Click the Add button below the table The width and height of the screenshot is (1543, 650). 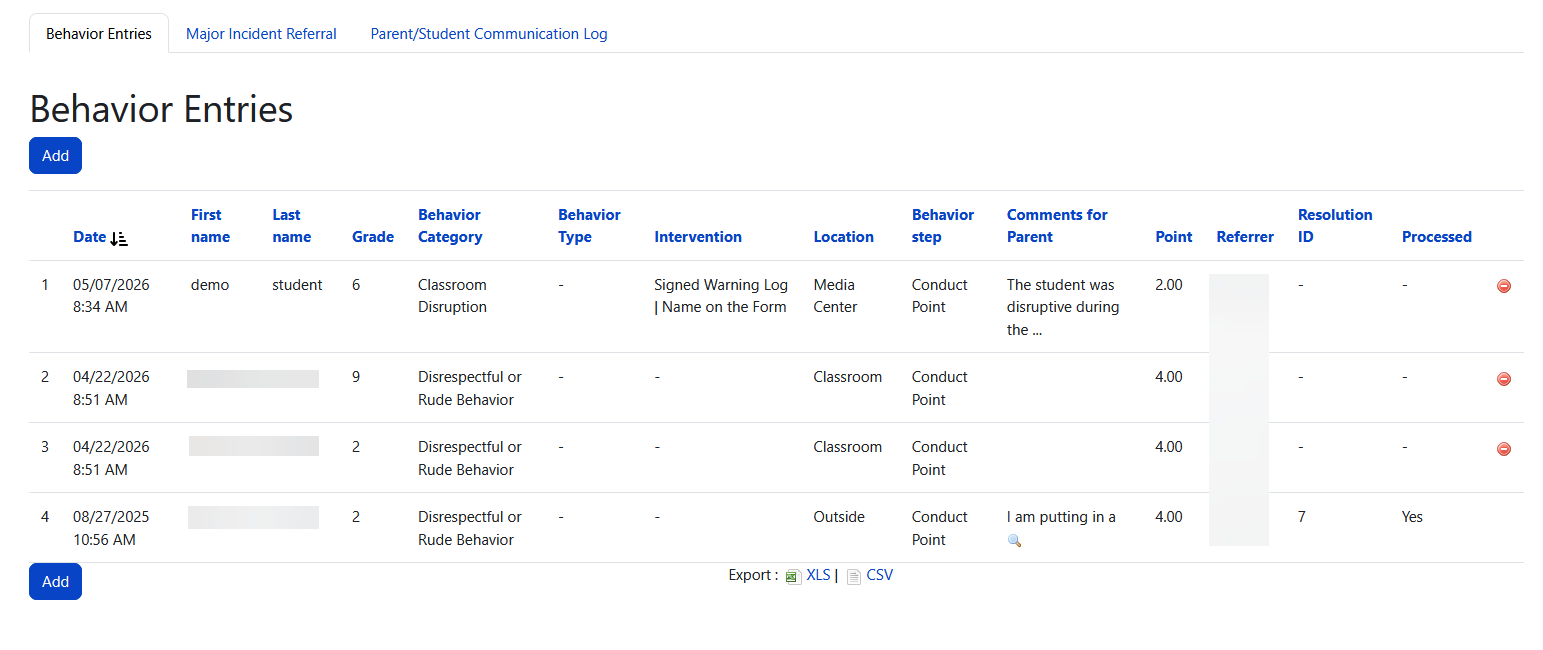55,581
